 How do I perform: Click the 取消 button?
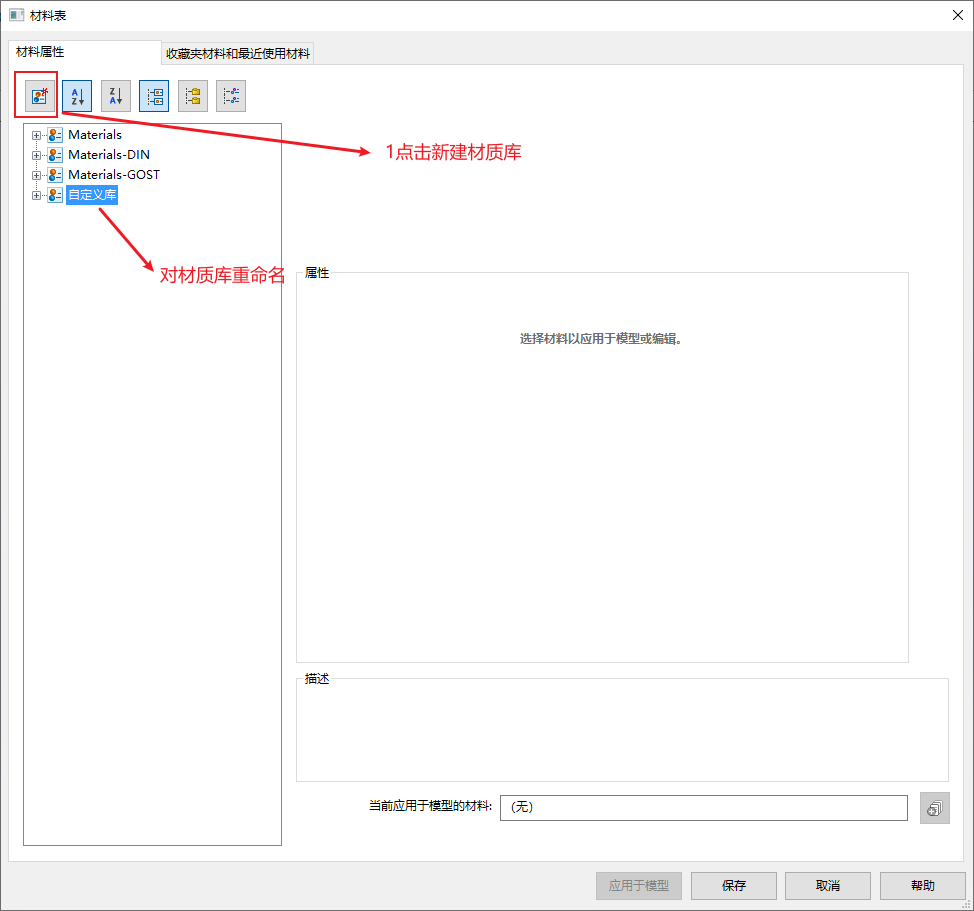pos(827,886)
